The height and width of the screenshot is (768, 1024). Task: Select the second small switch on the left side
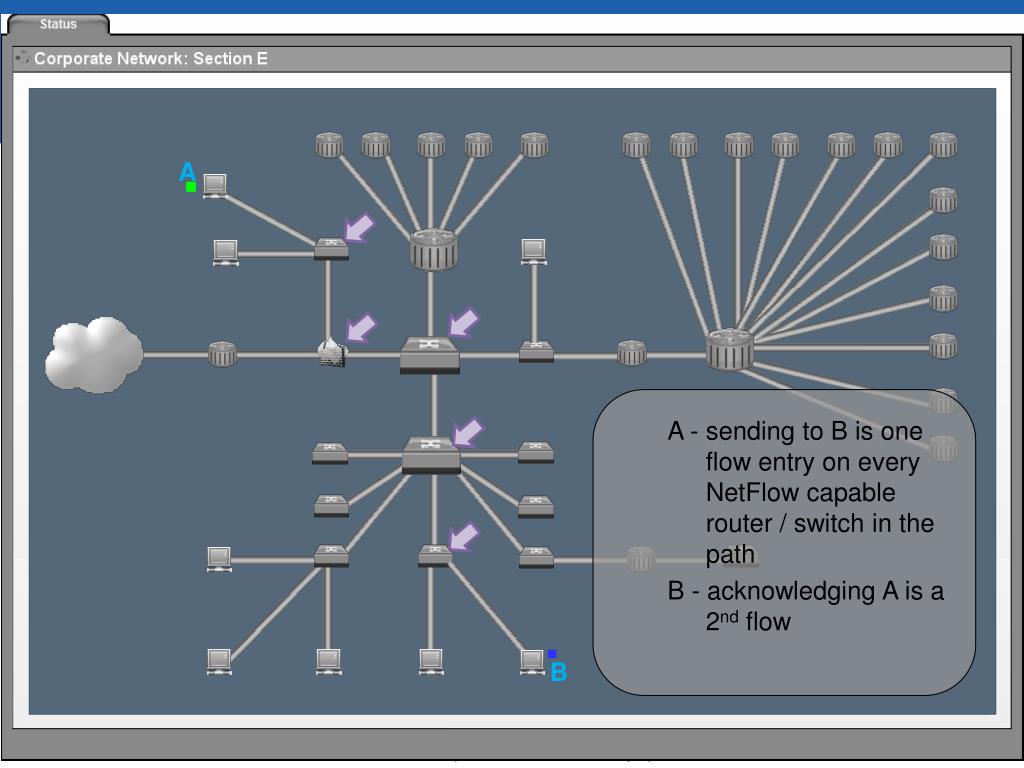(x=331, y=506)
